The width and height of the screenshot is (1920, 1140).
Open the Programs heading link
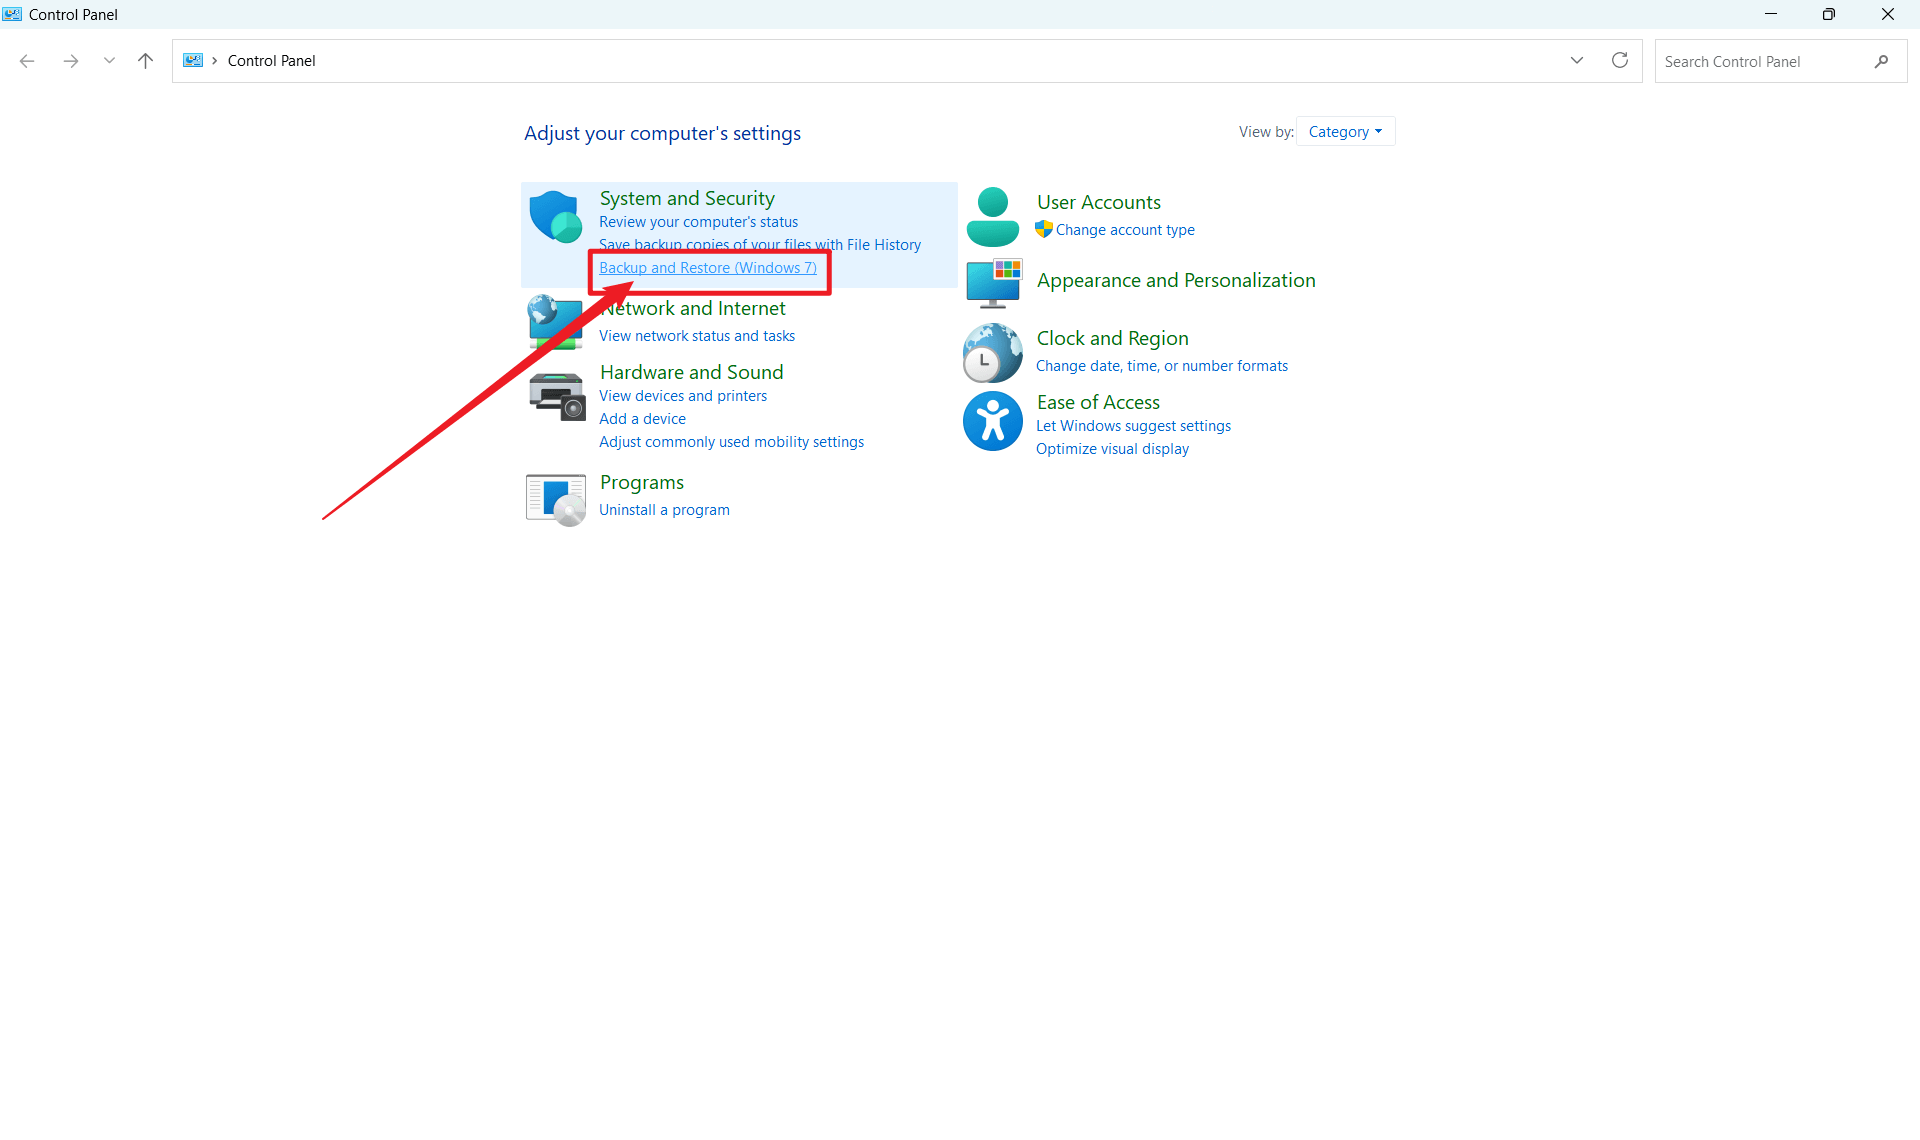642,482
